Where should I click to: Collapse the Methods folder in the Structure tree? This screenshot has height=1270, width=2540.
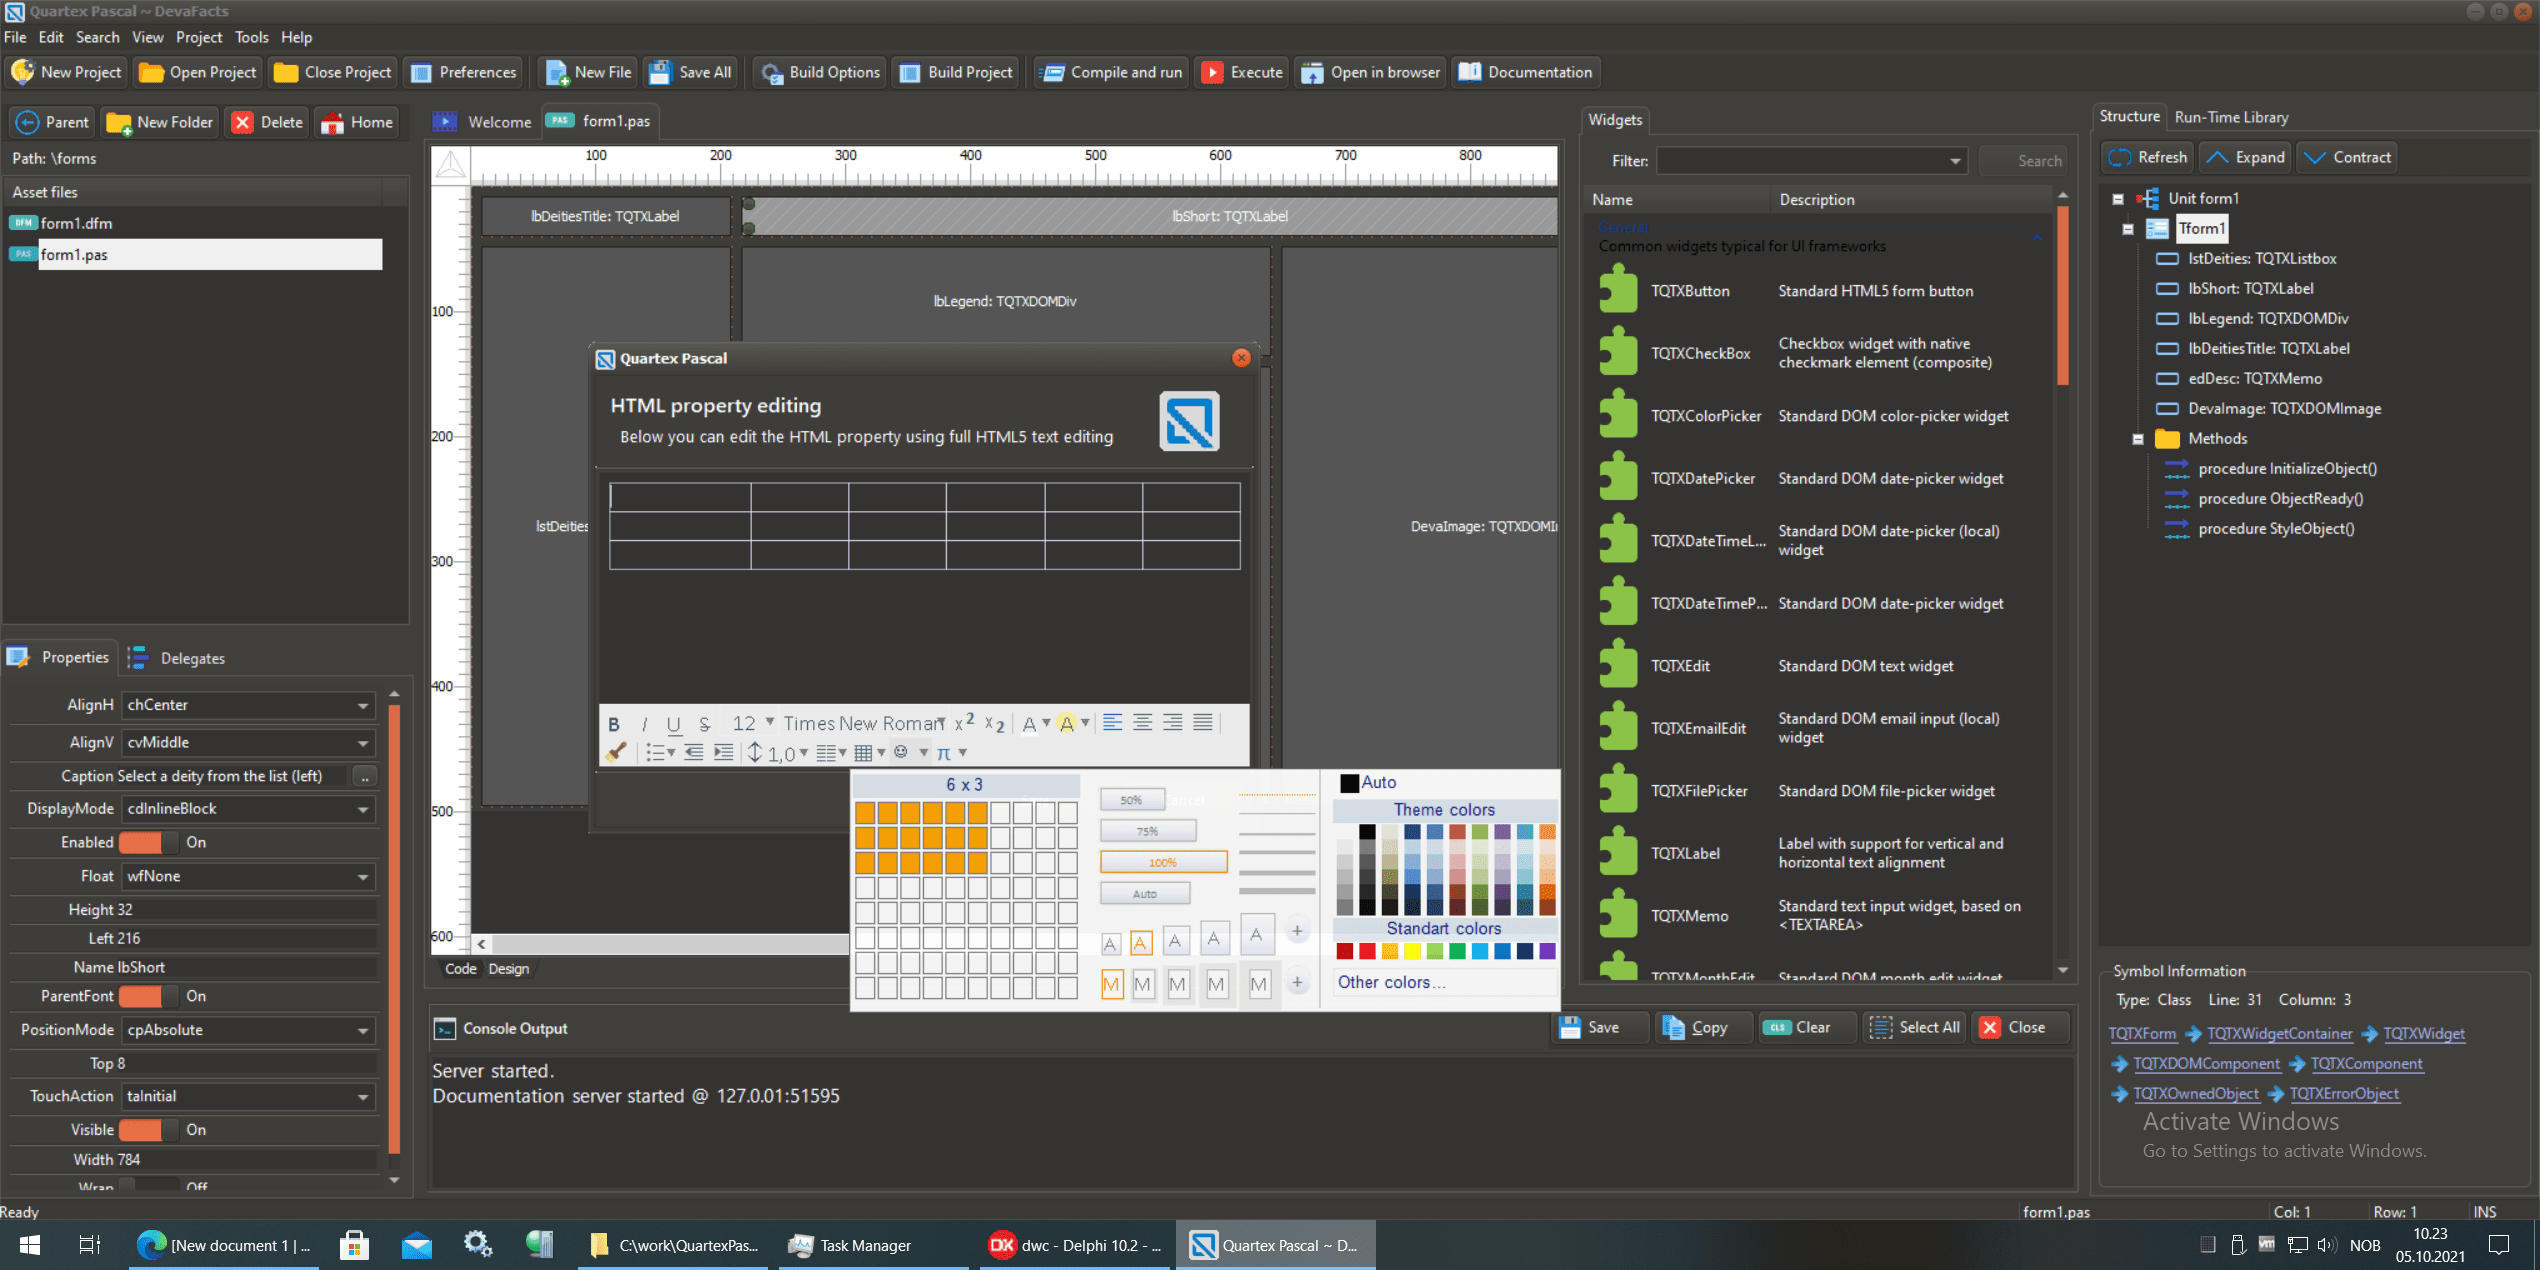coord(2137,439)
